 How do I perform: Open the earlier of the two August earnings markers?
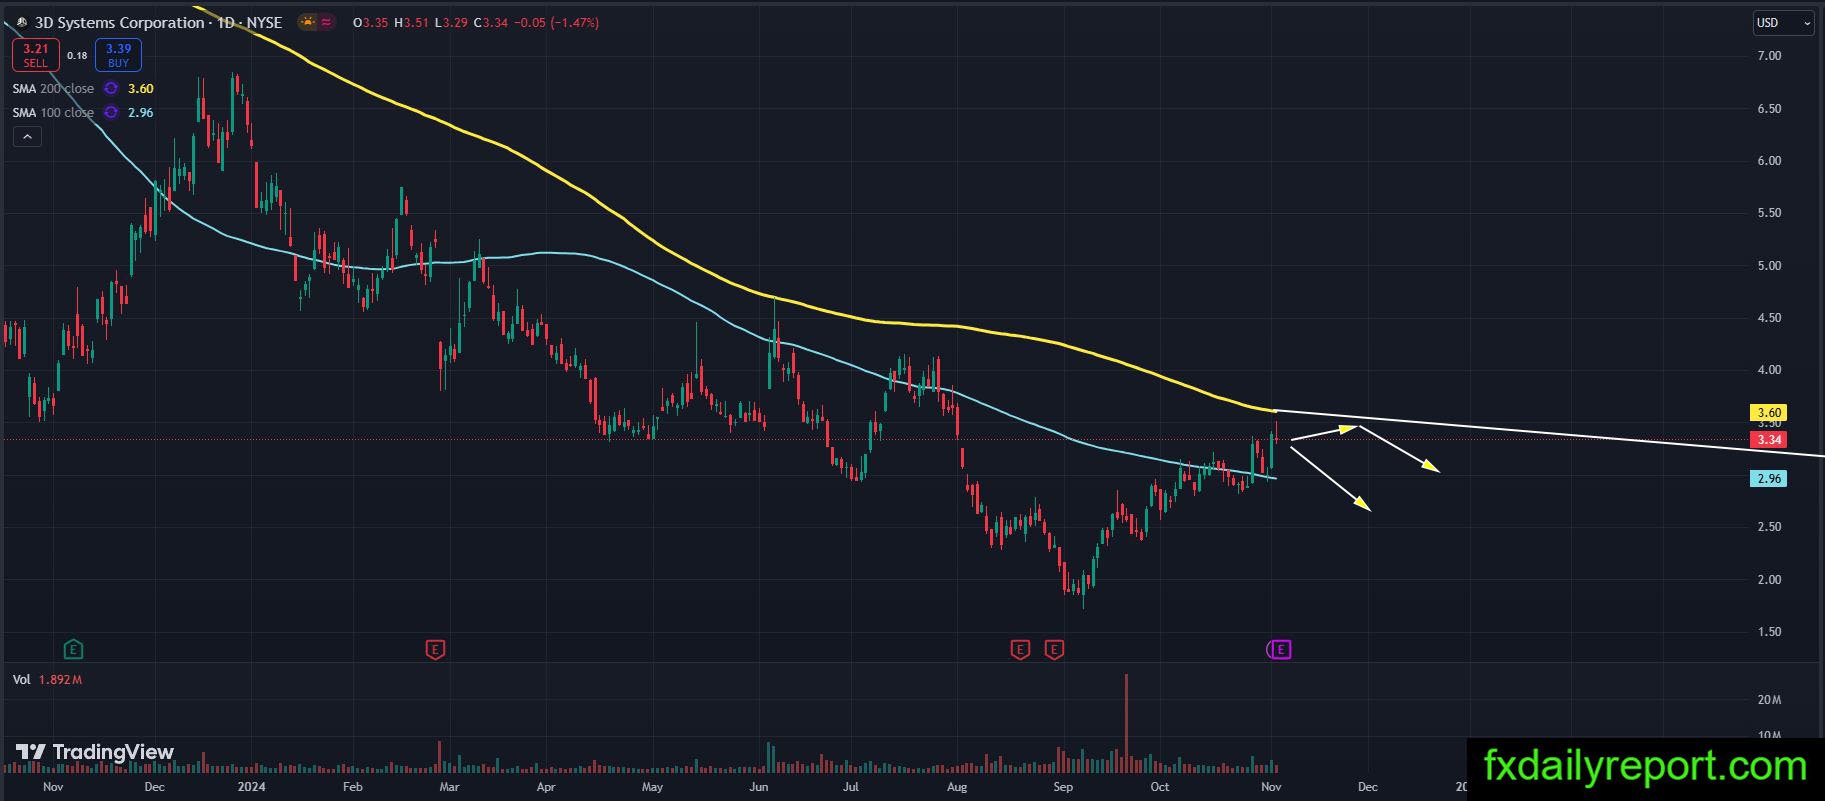pyautogui.click(x=1019, y=650)
